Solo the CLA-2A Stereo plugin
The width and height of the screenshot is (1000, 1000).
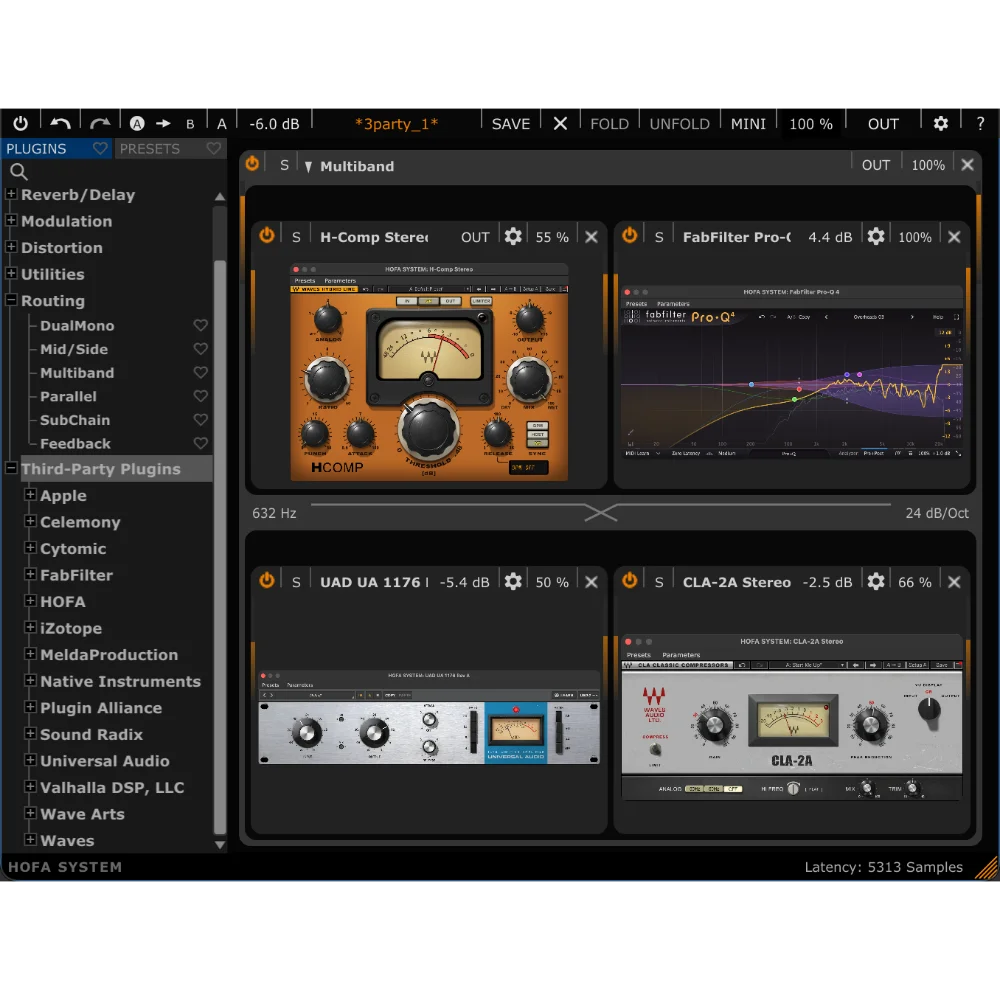pyautogui.click(x=659, y=582)
